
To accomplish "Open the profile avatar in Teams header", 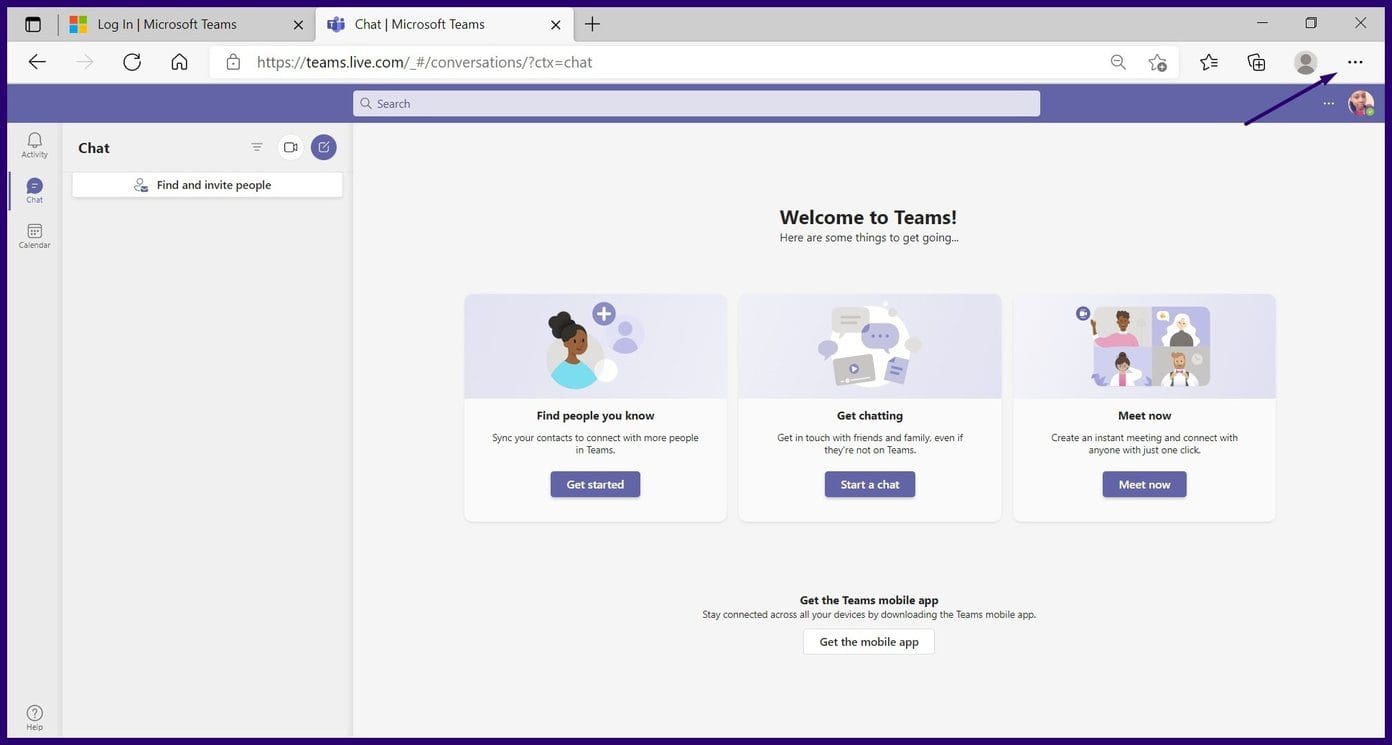I will pos(1361,103).
